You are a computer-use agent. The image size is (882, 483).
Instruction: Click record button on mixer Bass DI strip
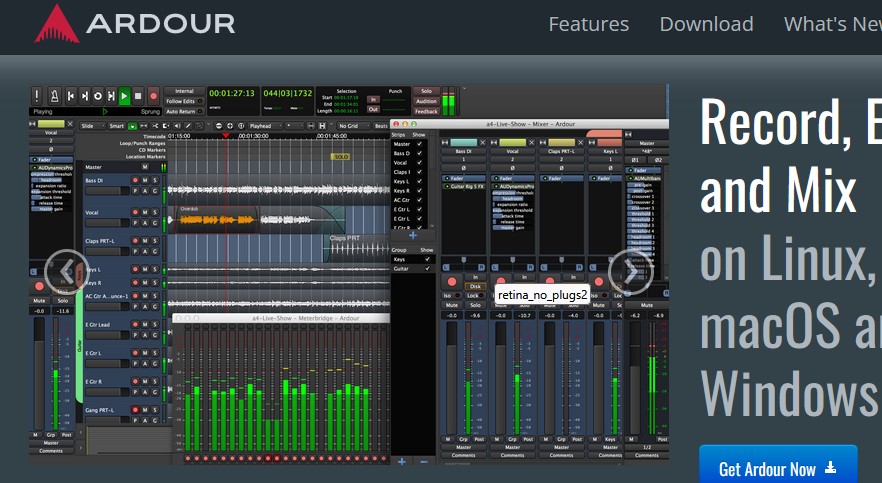452,282
